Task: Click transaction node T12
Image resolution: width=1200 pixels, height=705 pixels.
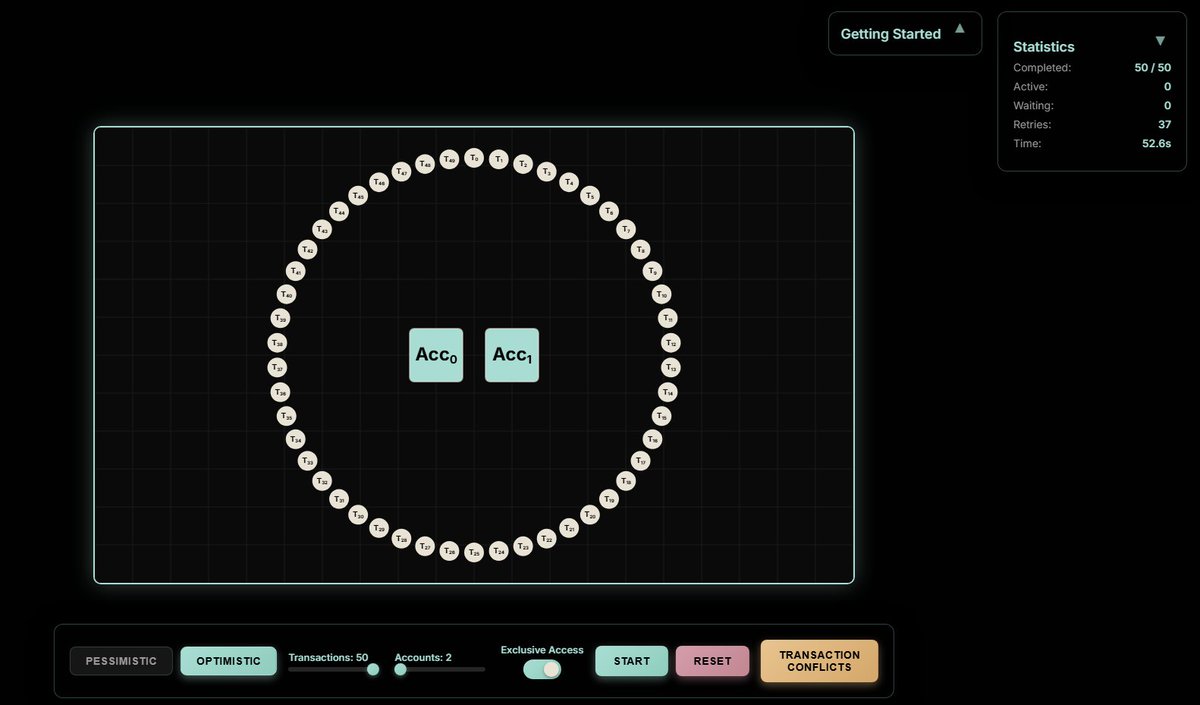Action: coord(671,343)
